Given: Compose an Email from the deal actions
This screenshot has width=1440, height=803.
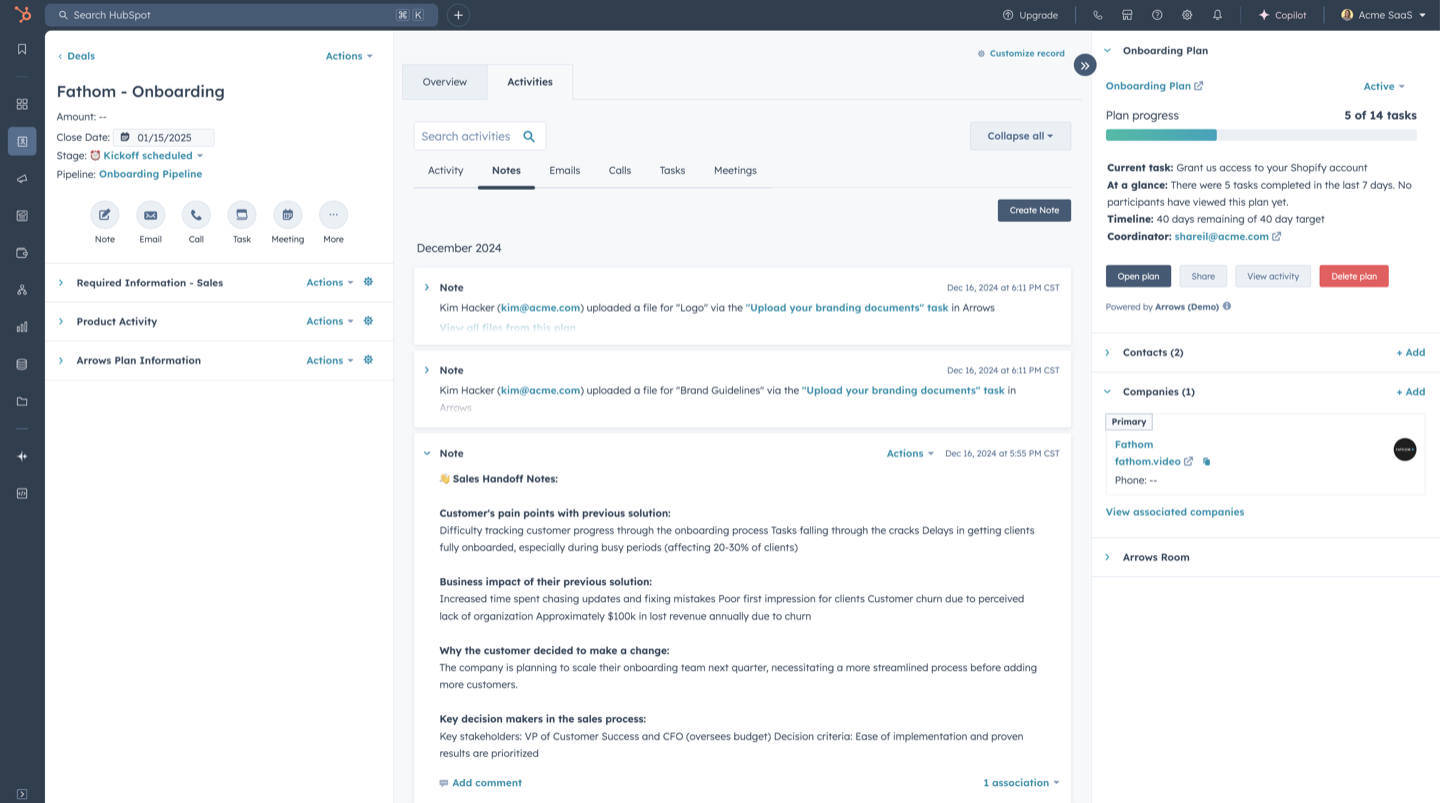Looking at the screenshot, I should [x=150, y=215].
